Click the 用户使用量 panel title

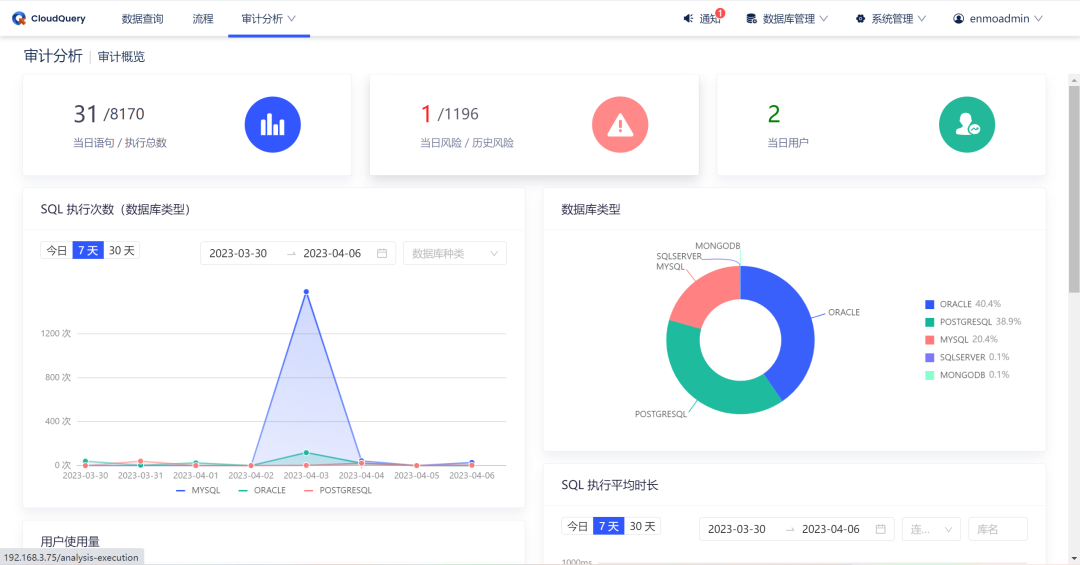click(x=70, y=542)
